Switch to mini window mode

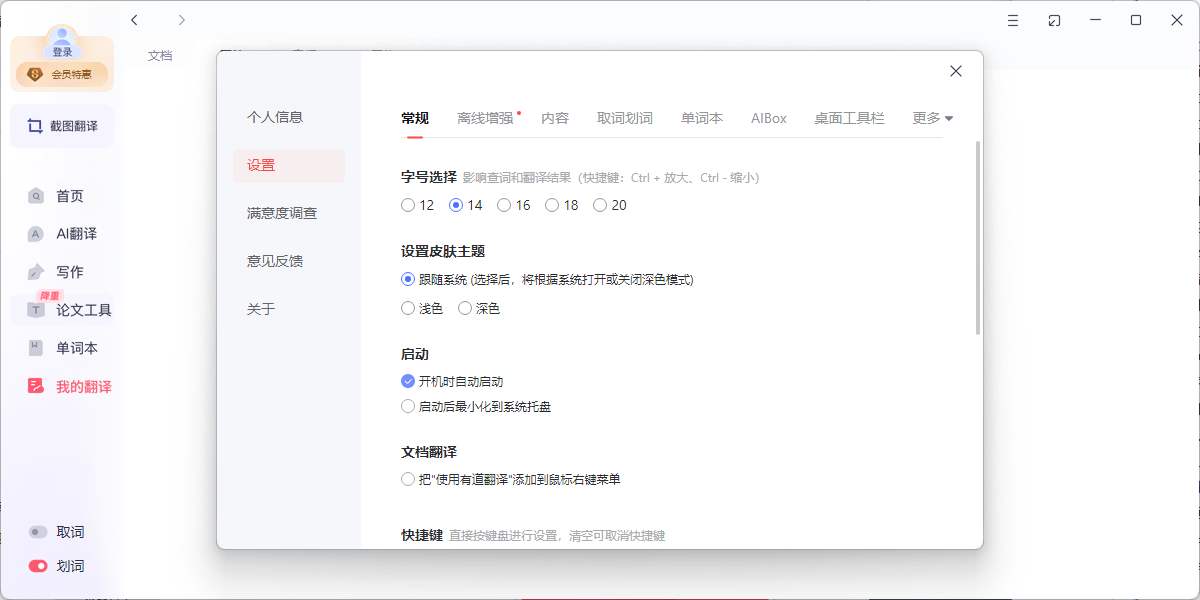[x=1053, y=20]
